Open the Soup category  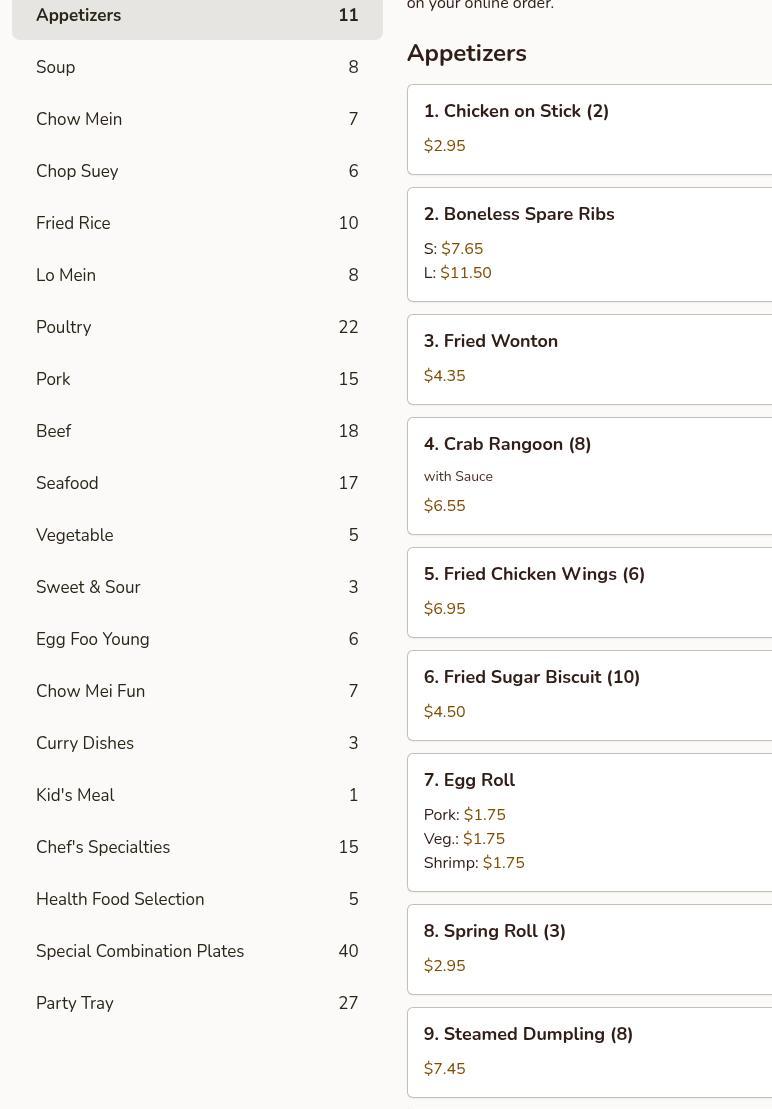tap(197, 67)
